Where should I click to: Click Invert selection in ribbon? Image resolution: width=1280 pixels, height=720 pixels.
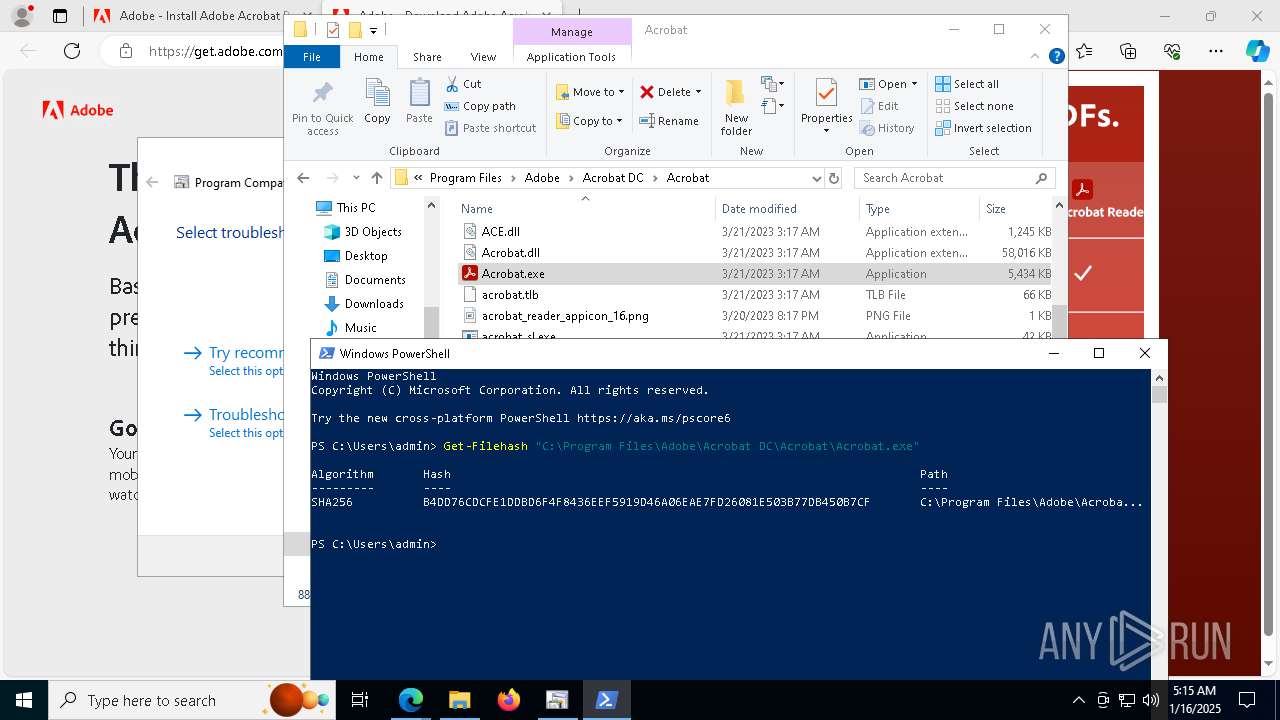tap(983, 128)
